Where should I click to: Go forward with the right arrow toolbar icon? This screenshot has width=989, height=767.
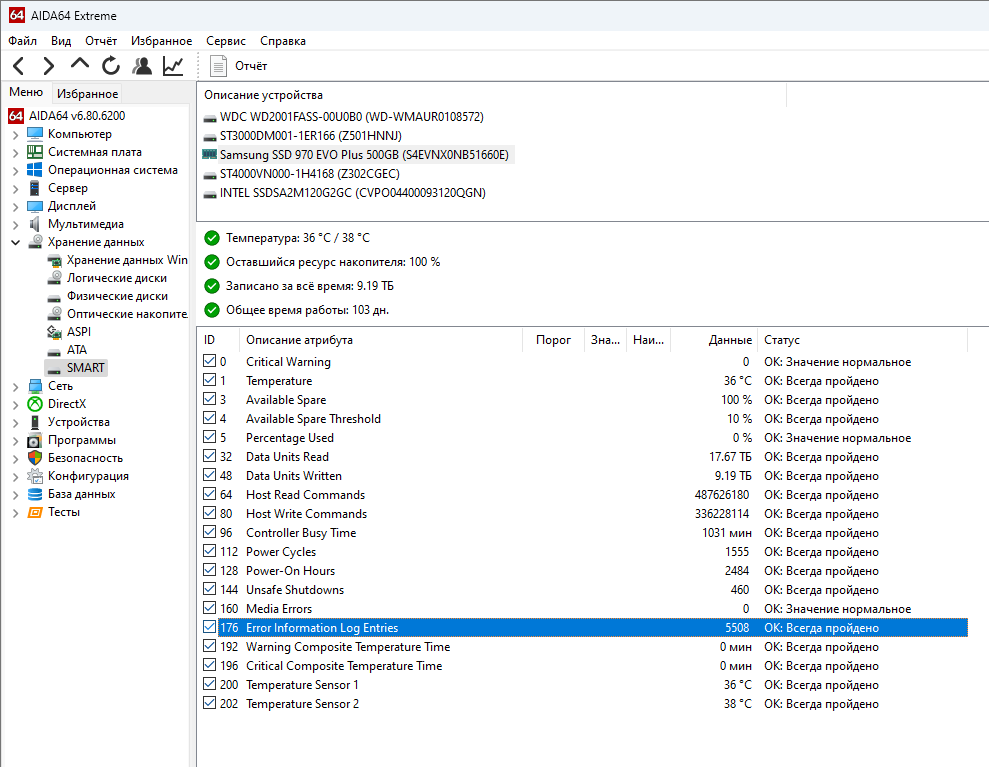tap(49, 66)
